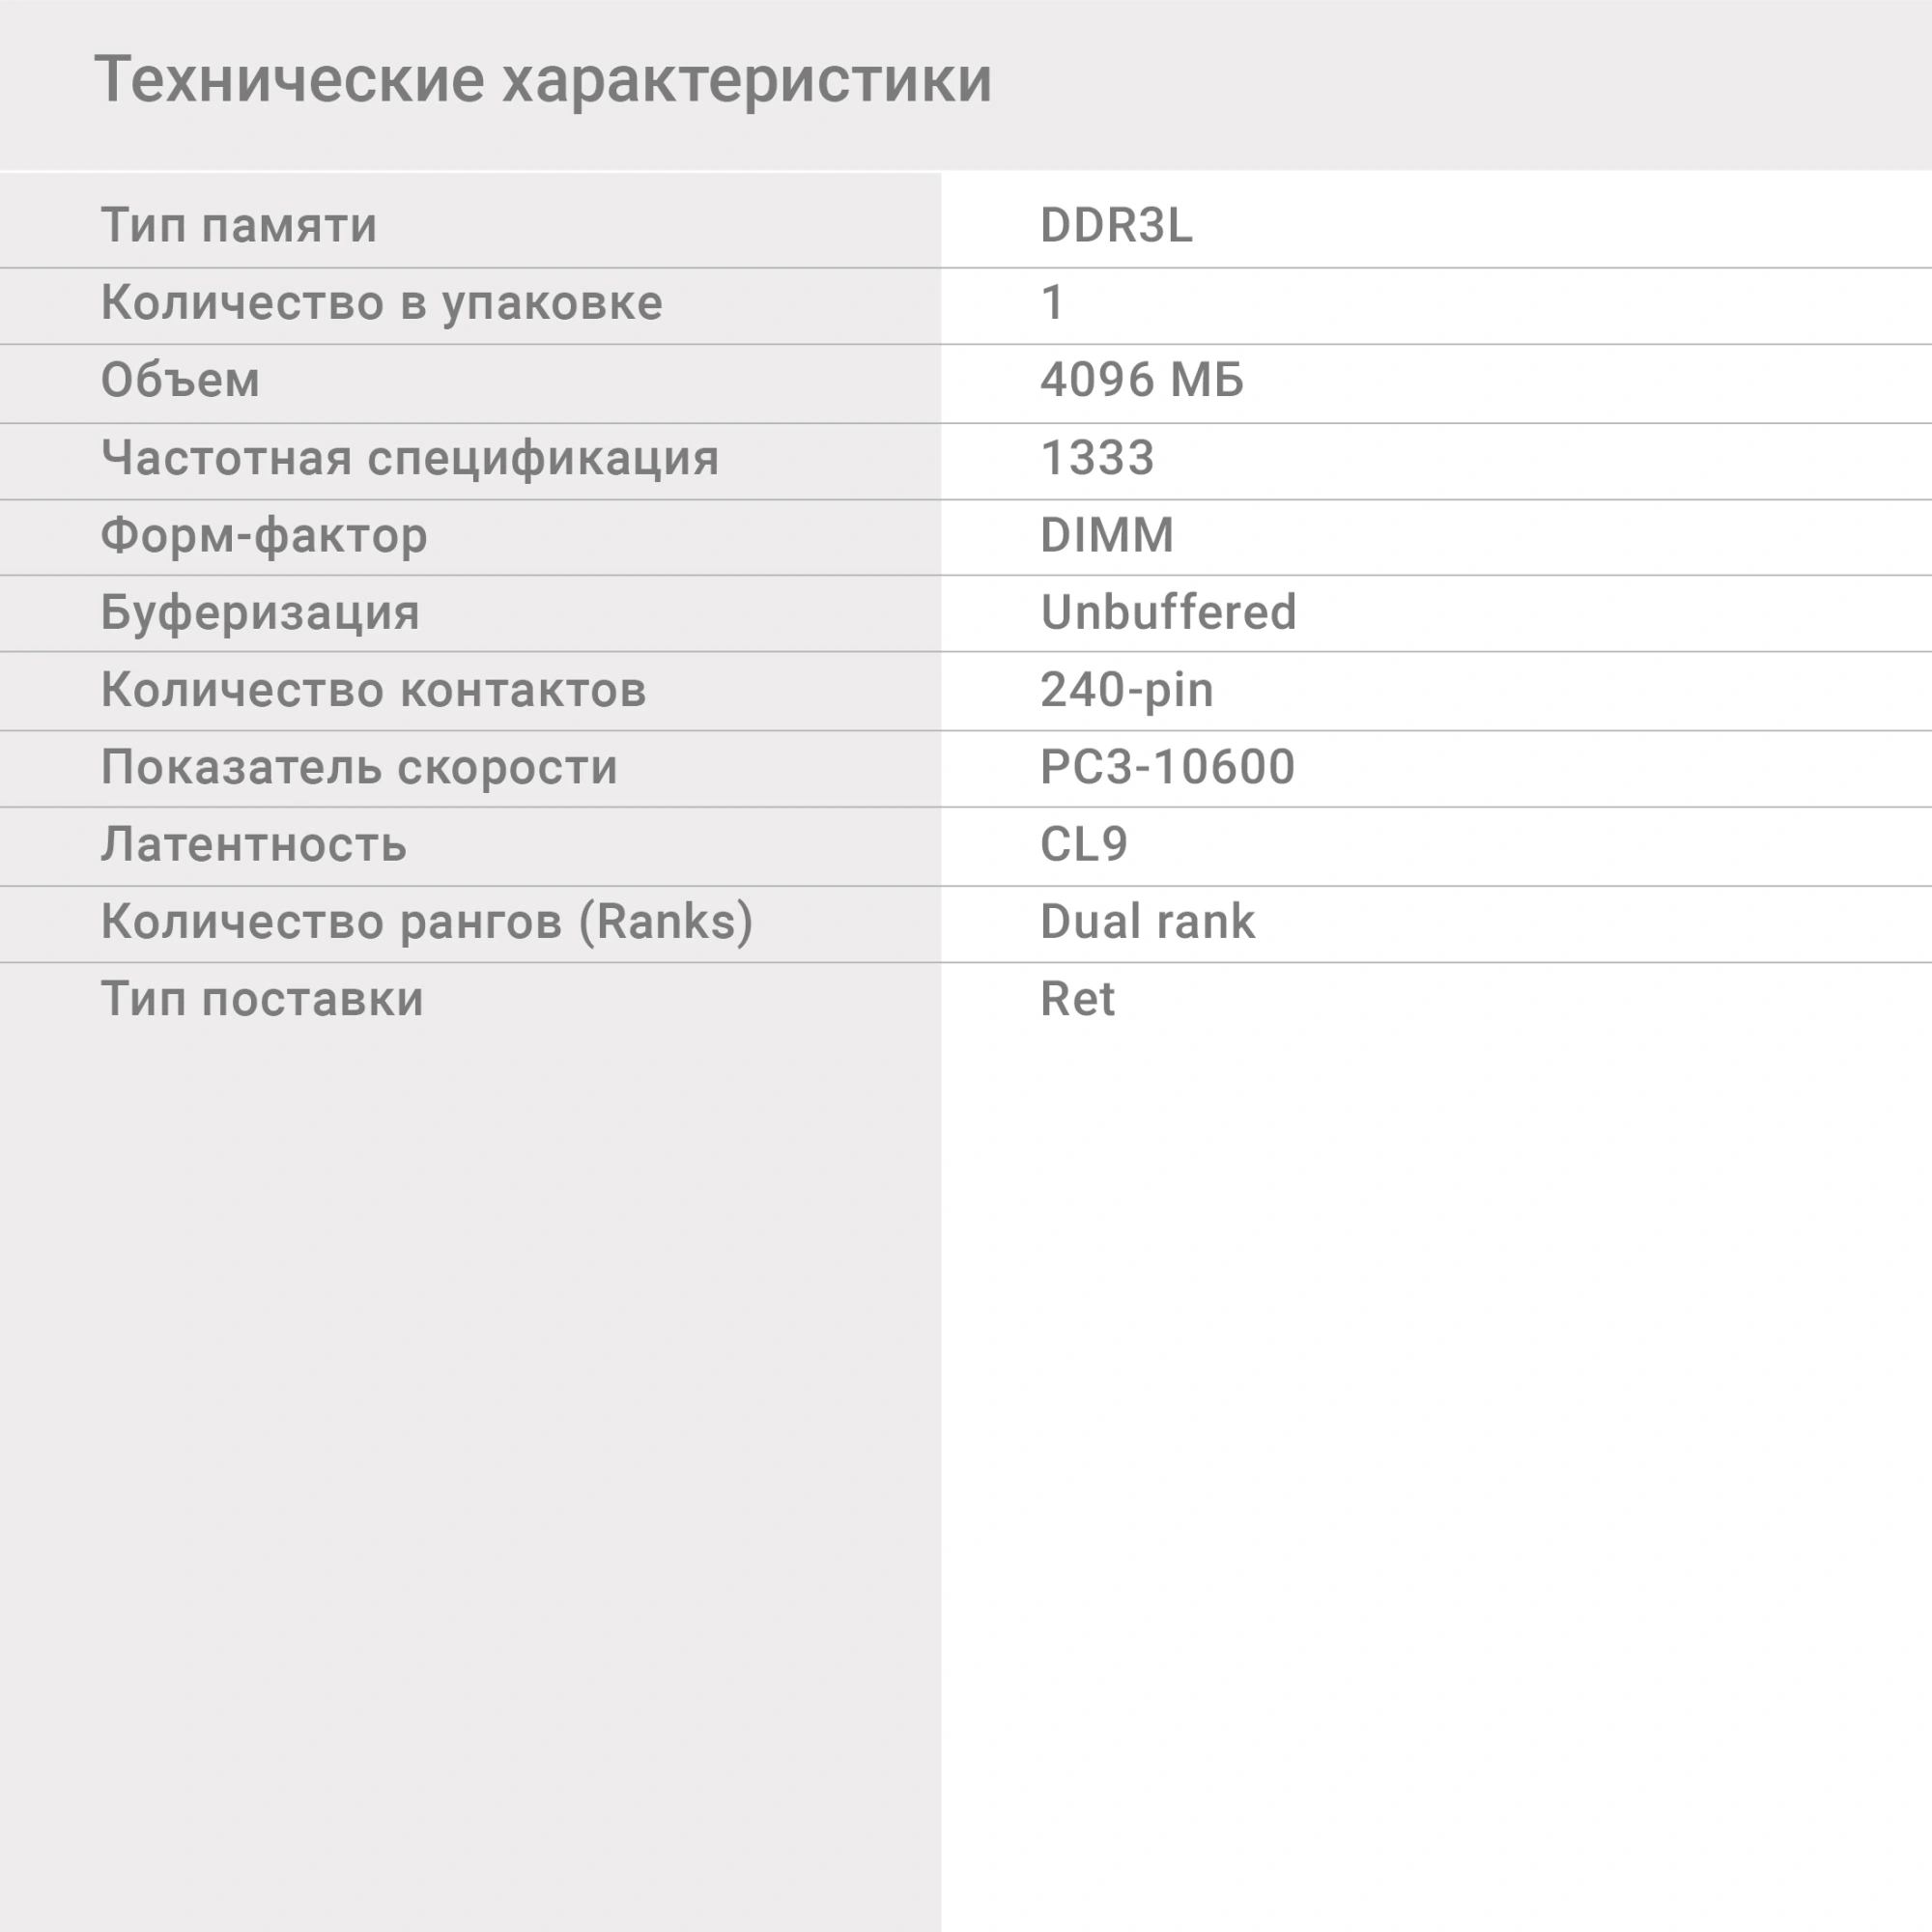This screenshot has height=1932, width=1932.
Task: Click the 'Форм-фактор' label
Action: tap(264, 536)
